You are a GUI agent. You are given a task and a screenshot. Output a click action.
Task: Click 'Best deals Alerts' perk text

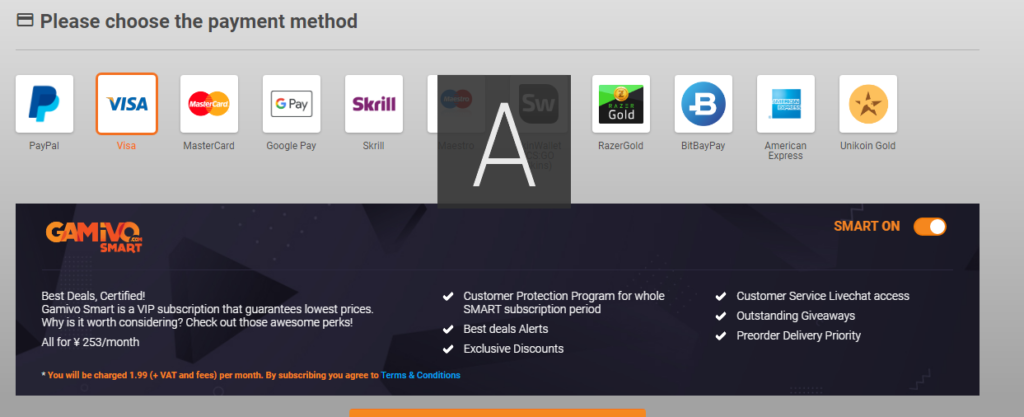(505, 329)
